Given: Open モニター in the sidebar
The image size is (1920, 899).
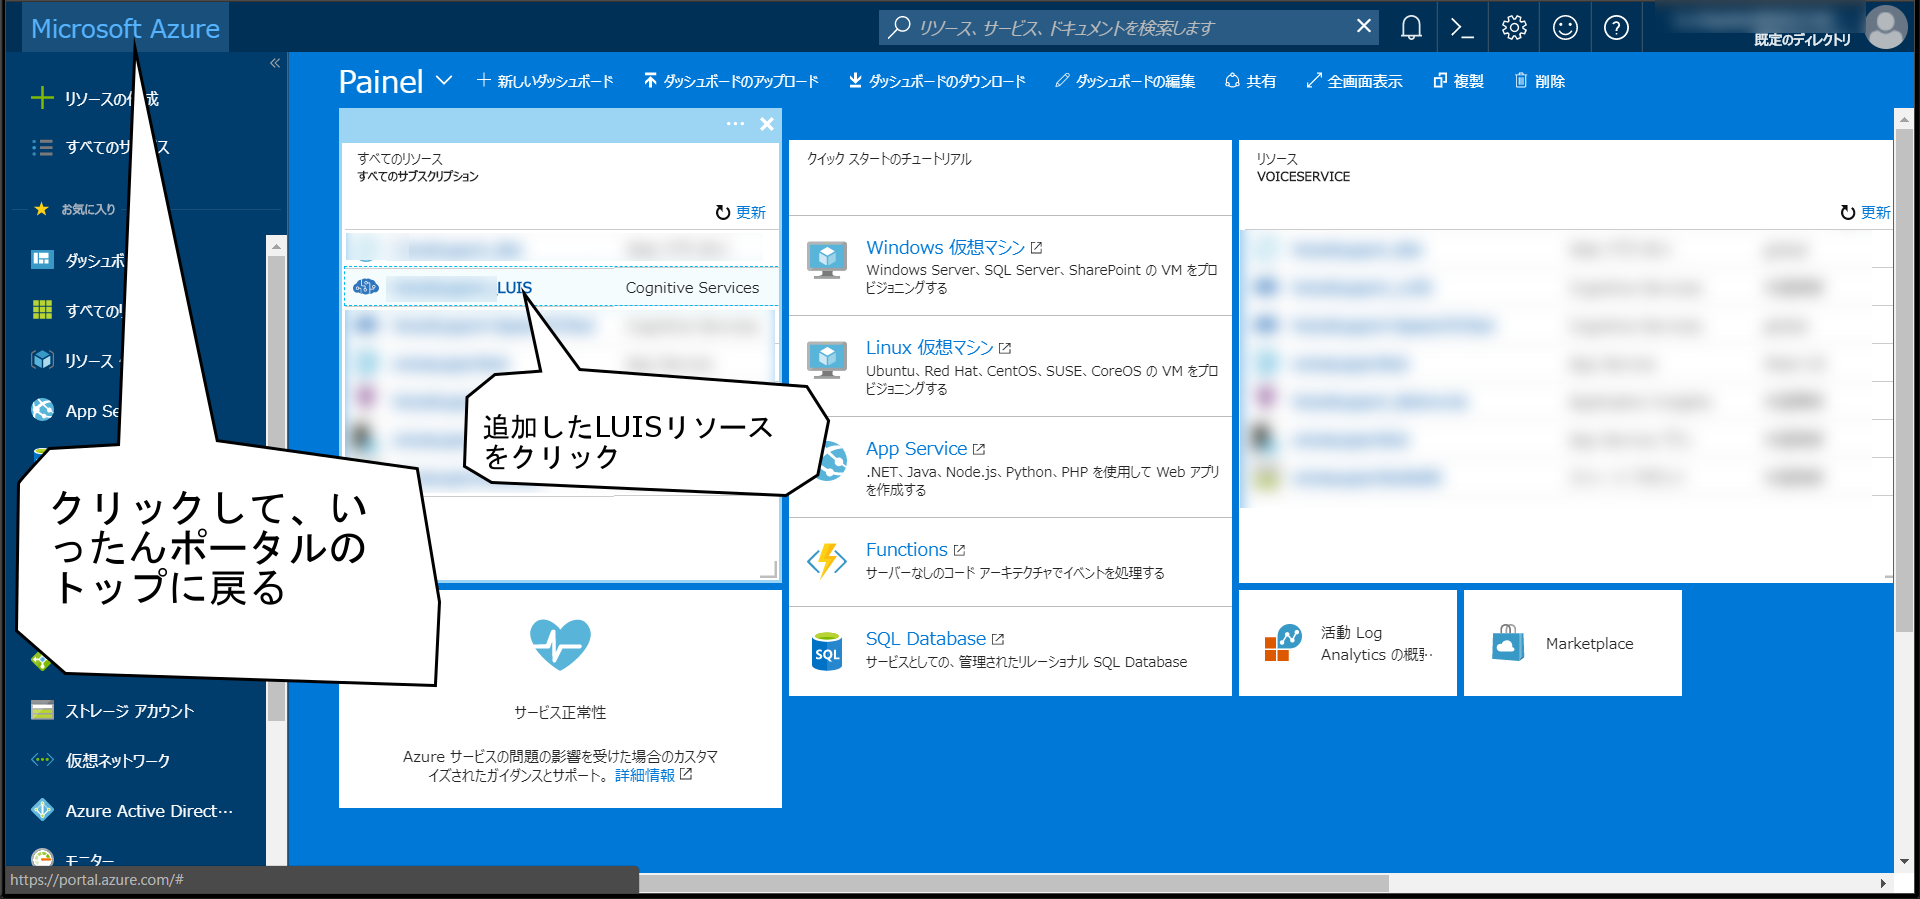Looking at the screenshot, I should (90, 859).
